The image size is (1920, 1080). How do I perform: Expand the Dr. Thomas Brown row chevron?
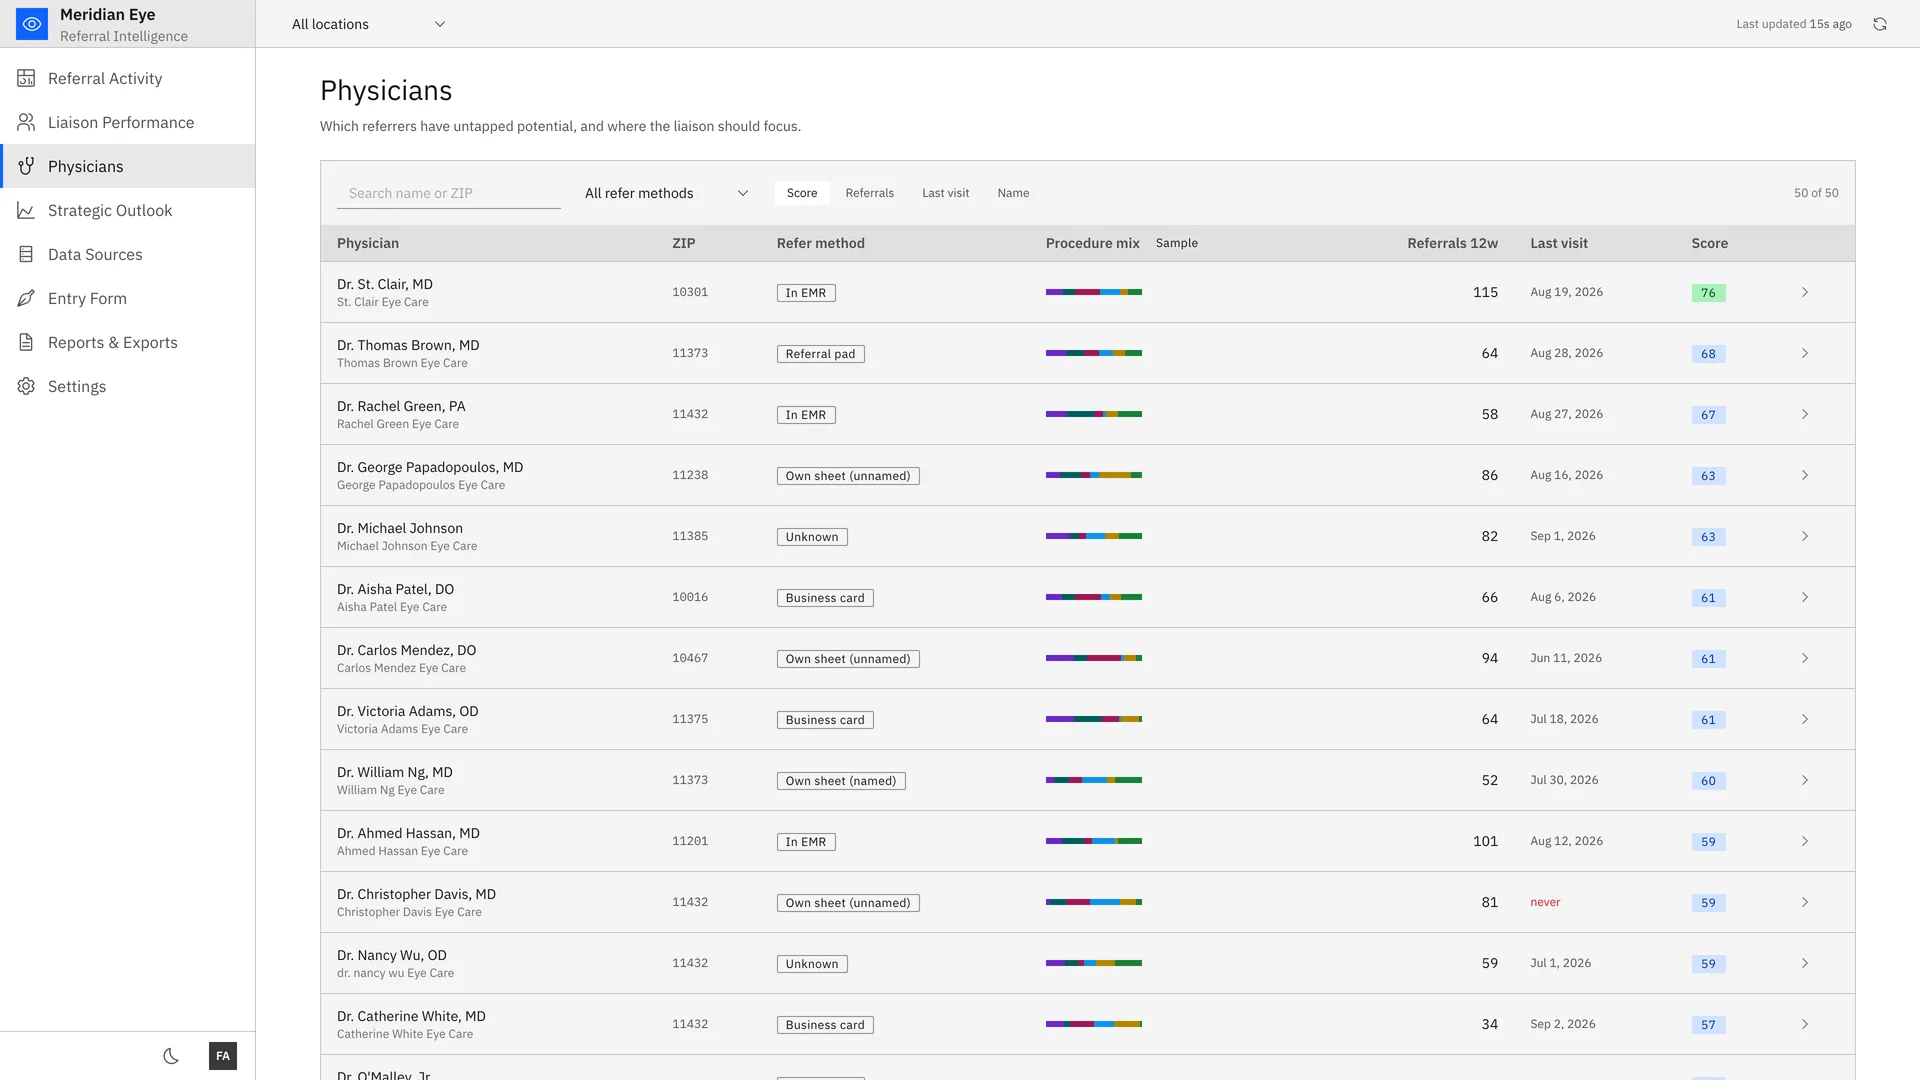click(1805, 354)
